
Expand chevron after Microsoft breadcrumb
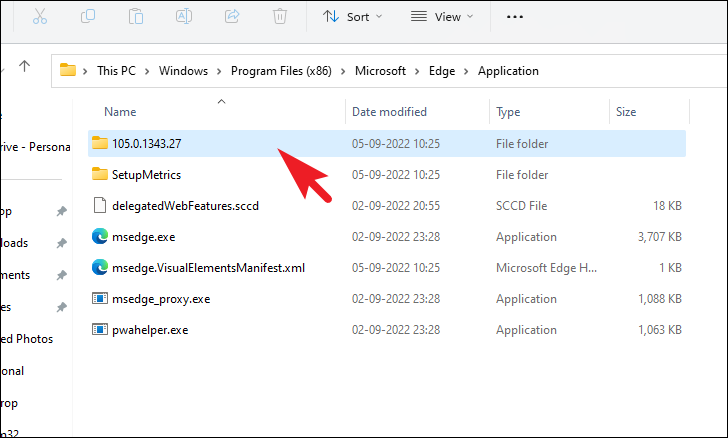[417, 71]
